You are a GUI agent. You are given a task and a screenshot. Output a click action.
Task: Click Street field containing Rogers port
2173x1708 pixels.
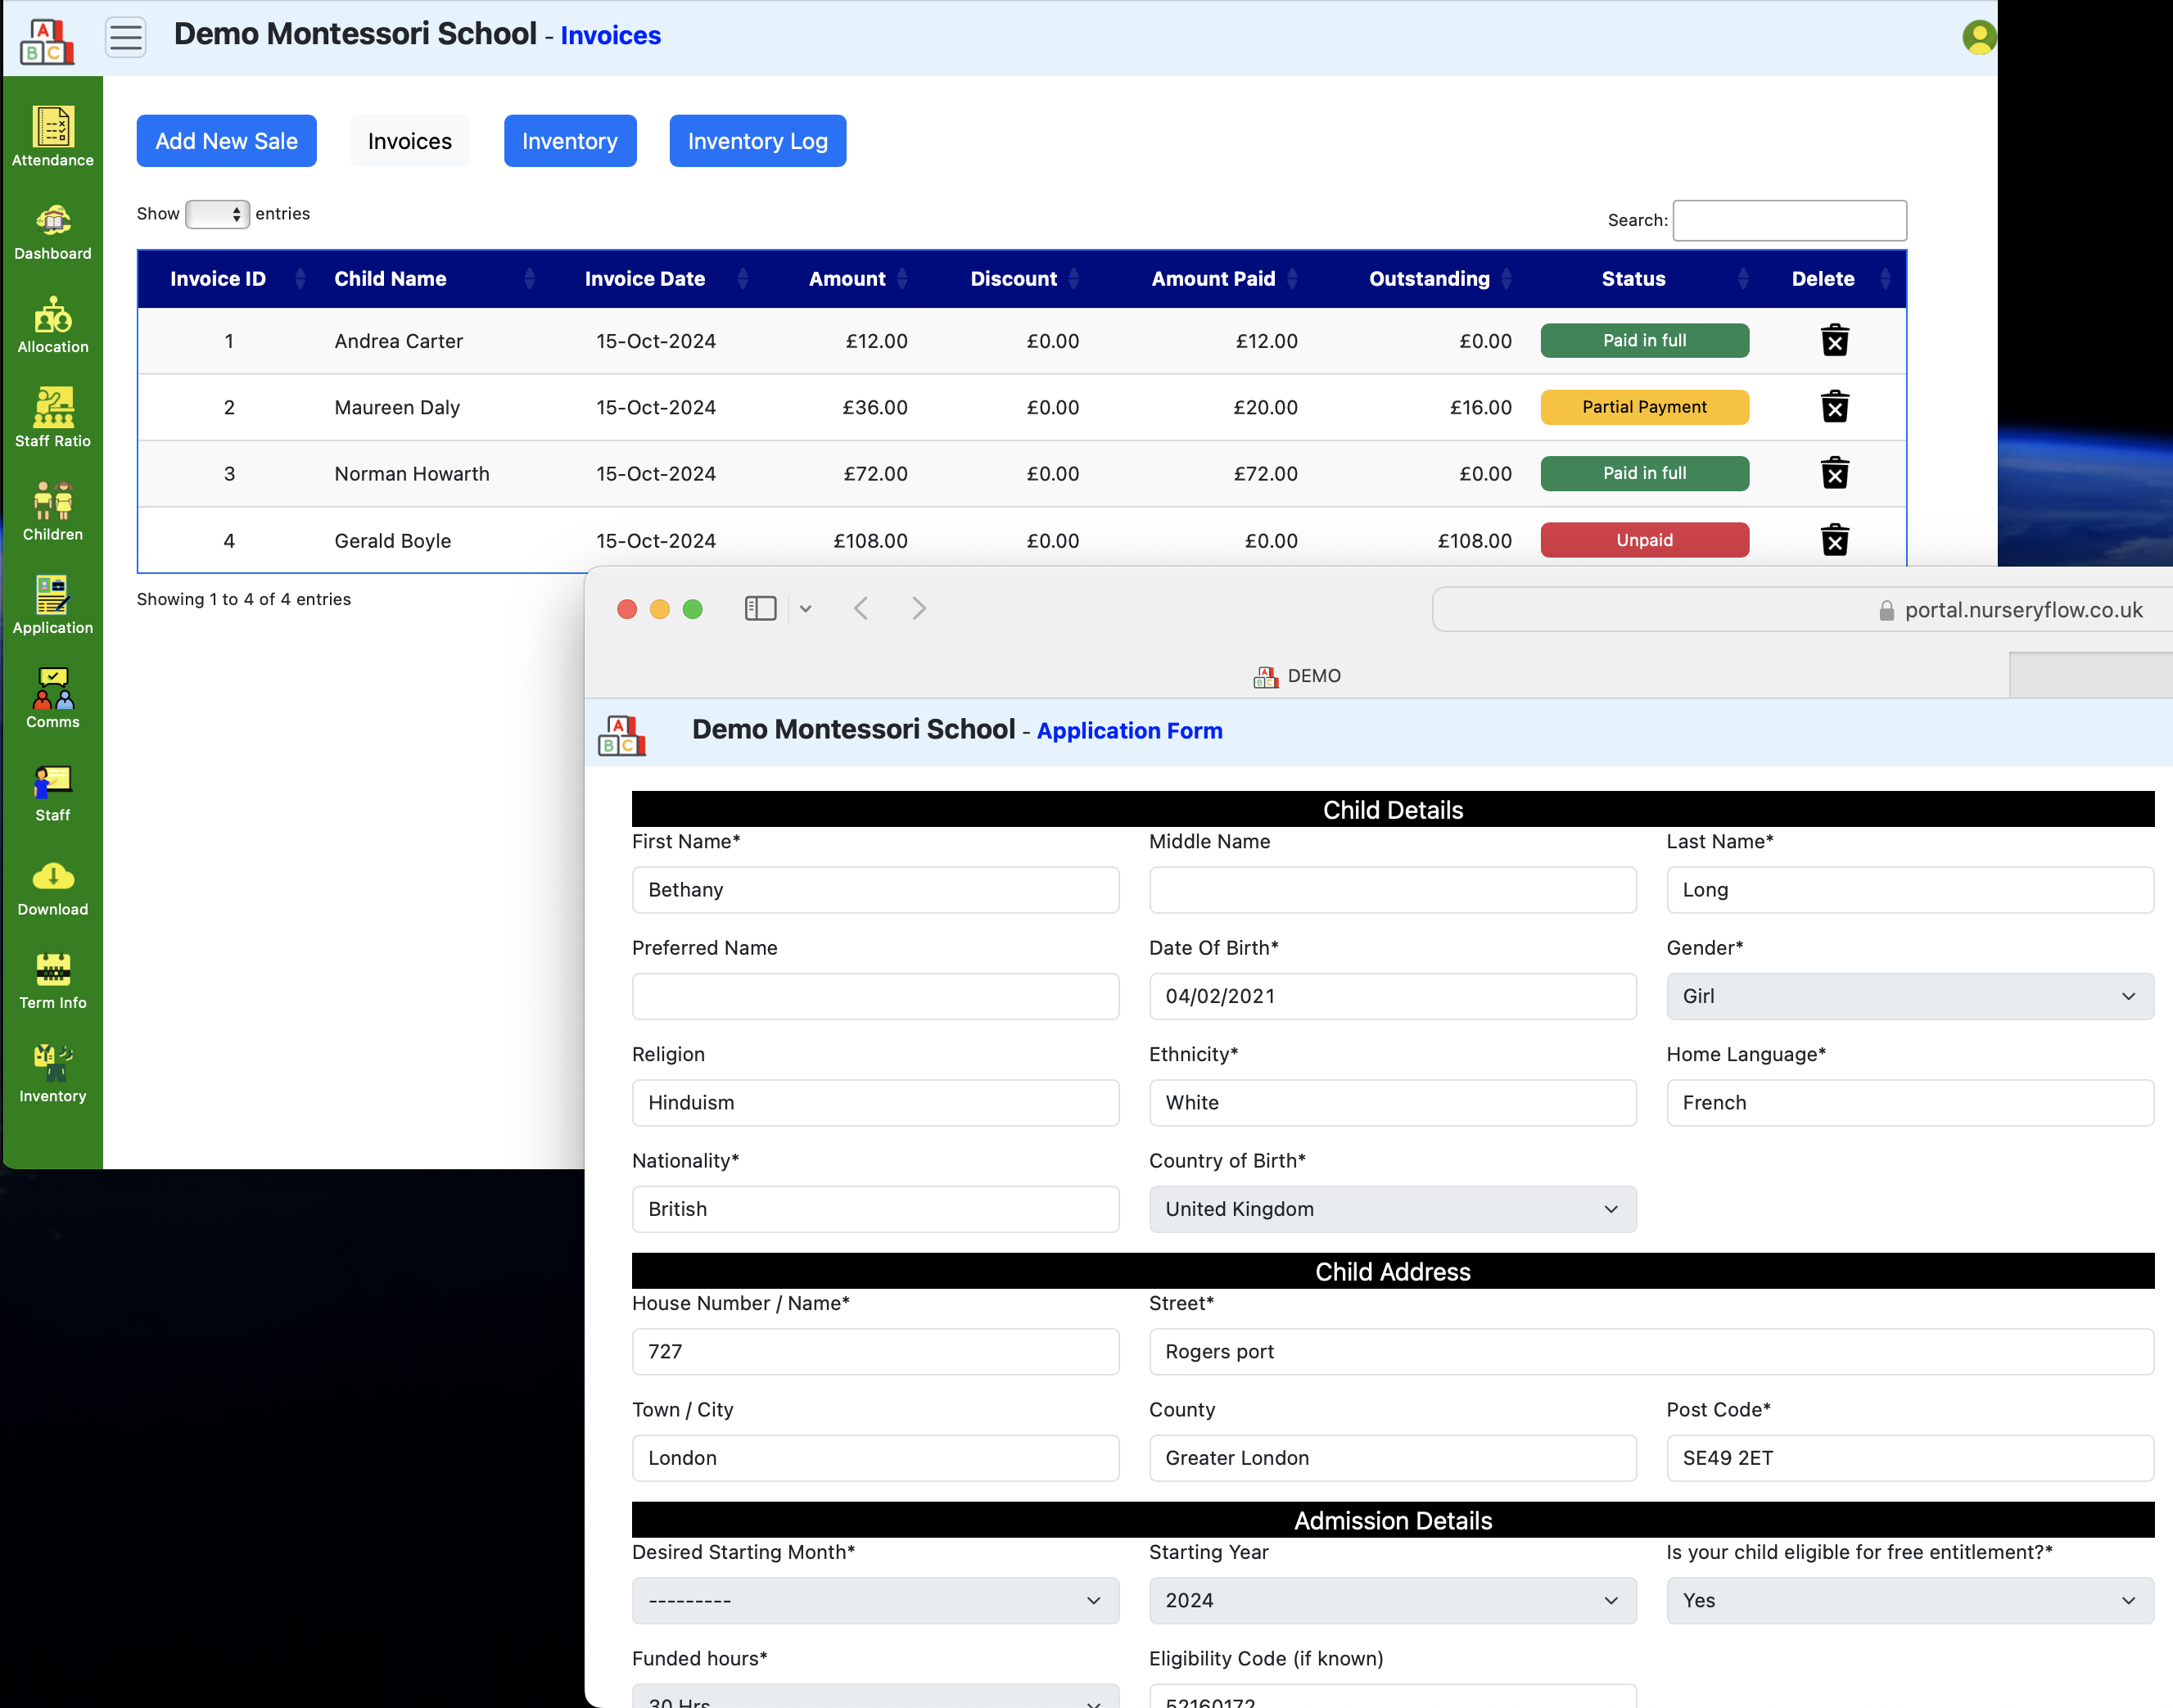tap(1651, 1351)
